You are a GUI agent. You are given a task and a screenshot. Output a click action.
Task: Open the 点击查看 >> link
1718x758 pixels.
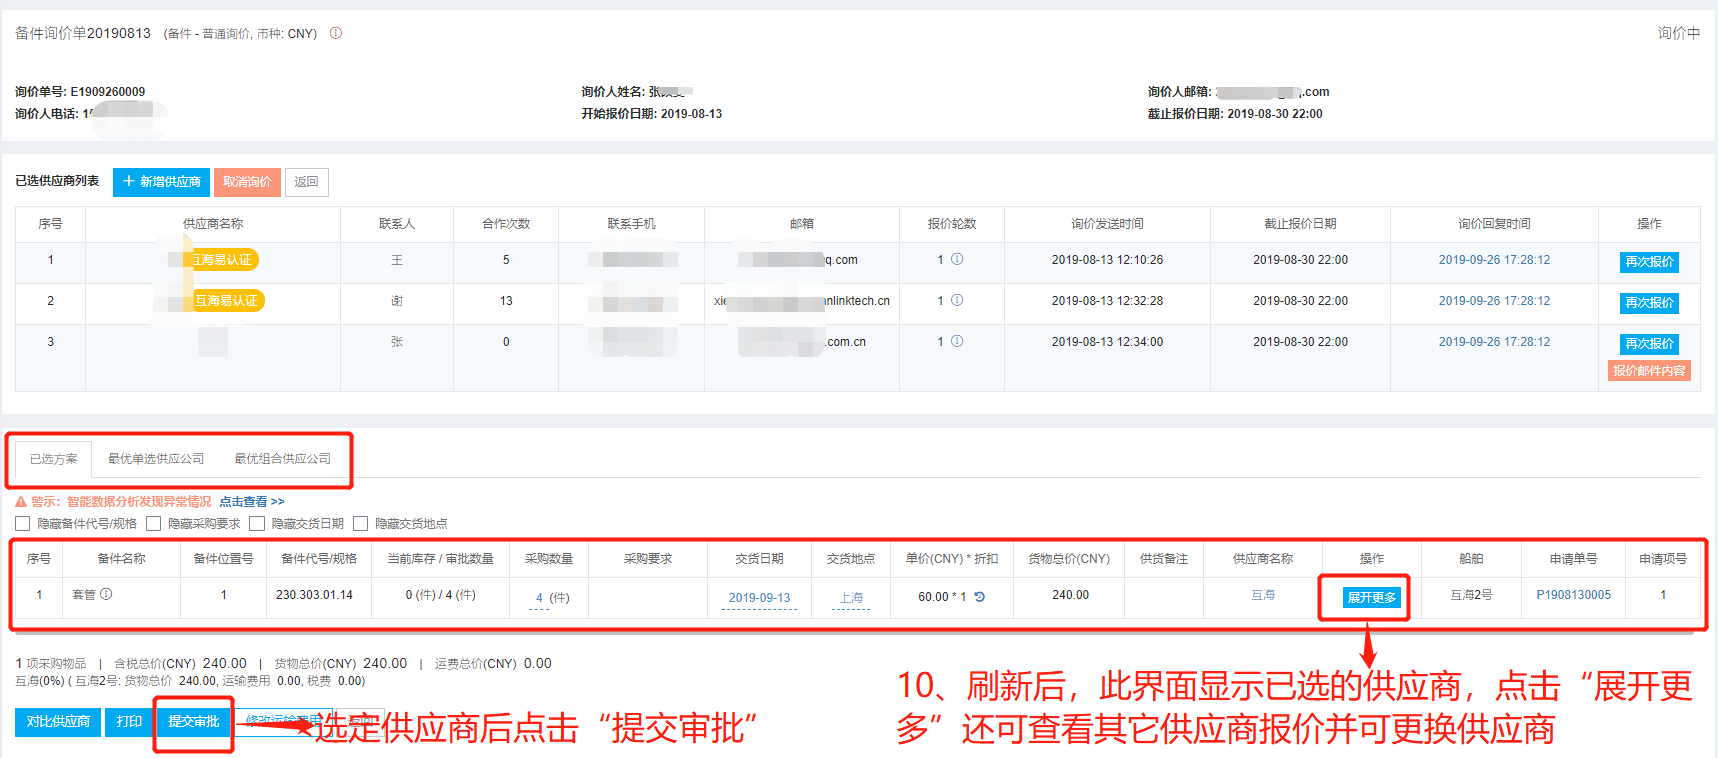click(x=252, y=502)
